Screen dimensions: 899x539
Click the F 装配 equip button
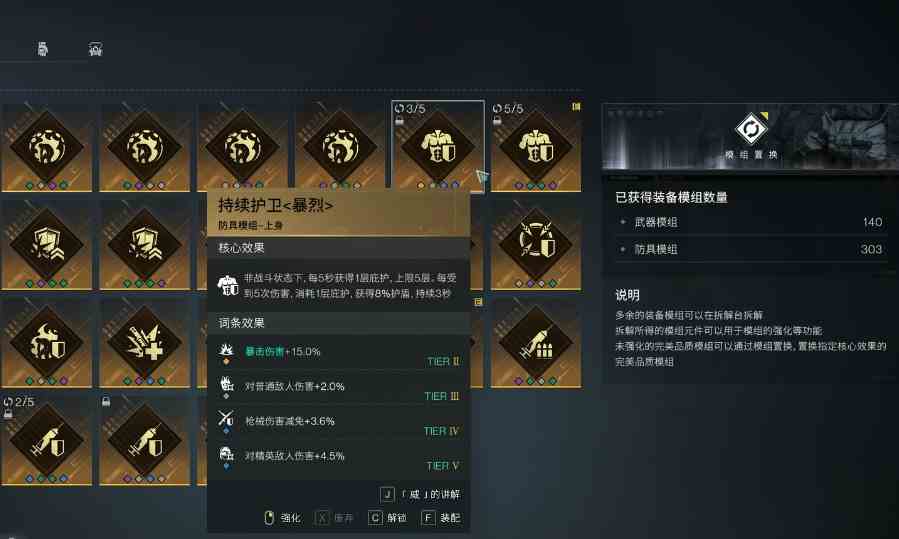pos(440,518)
